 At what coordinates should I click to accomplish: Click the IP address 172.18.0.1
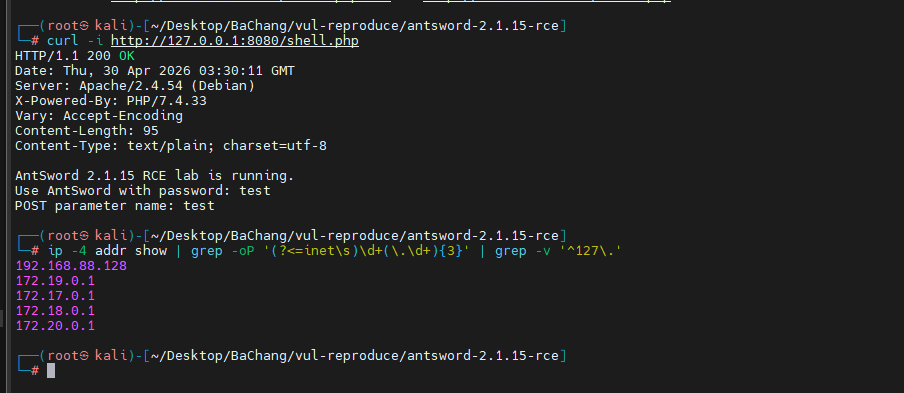[55, 311]
